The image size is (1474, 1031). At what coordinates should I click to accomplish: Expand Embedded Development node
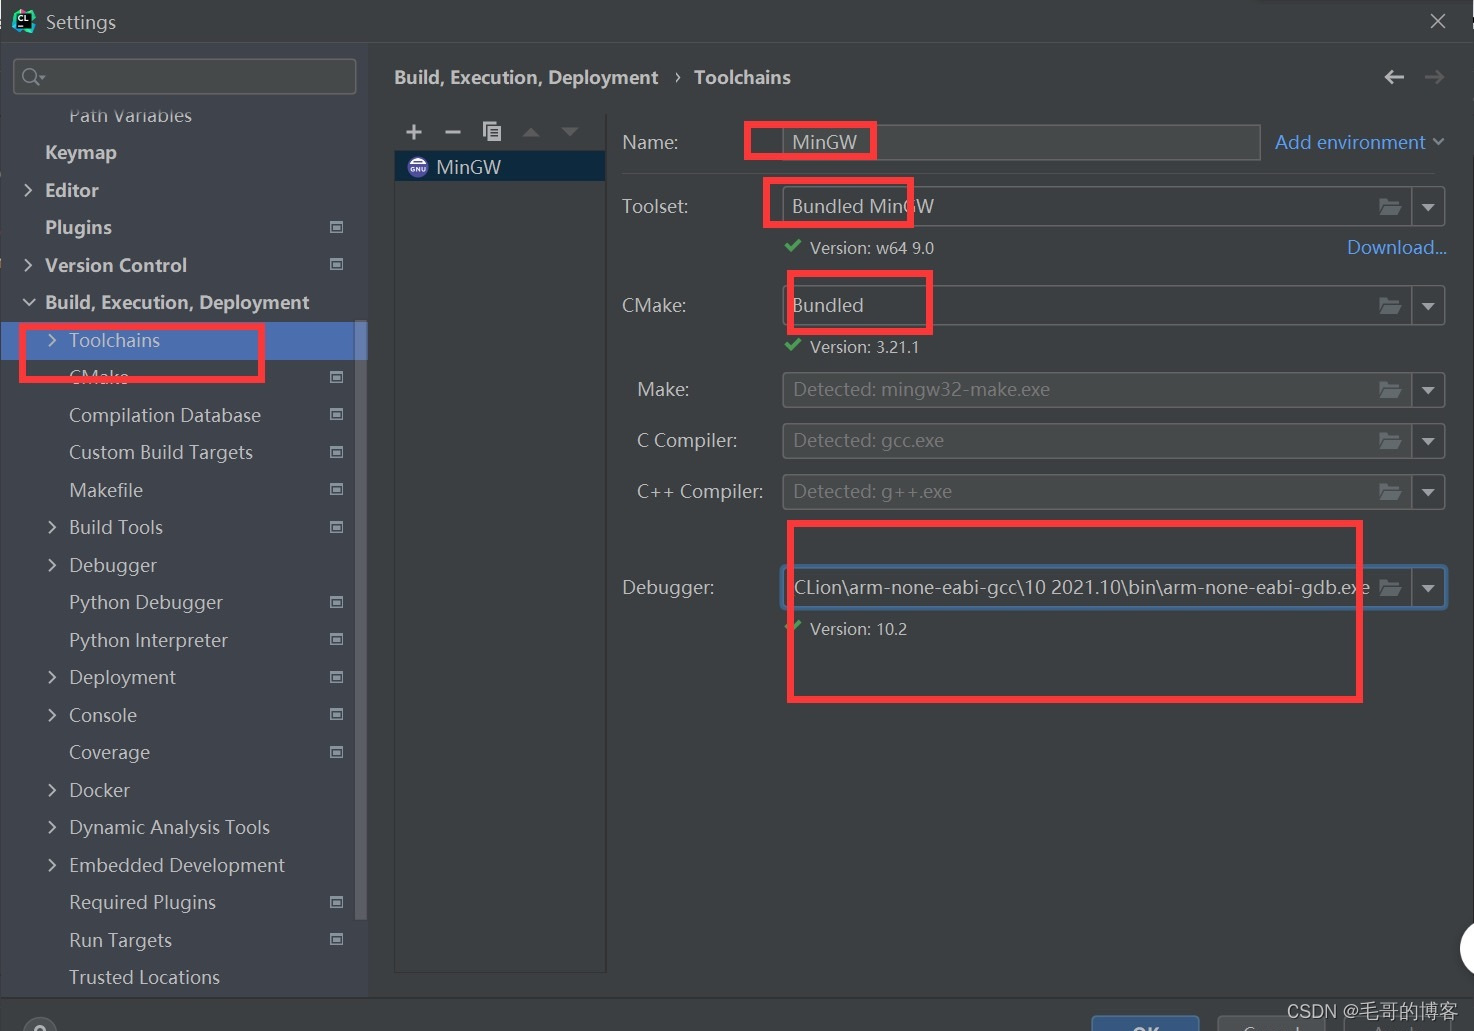tap(52, 865)
